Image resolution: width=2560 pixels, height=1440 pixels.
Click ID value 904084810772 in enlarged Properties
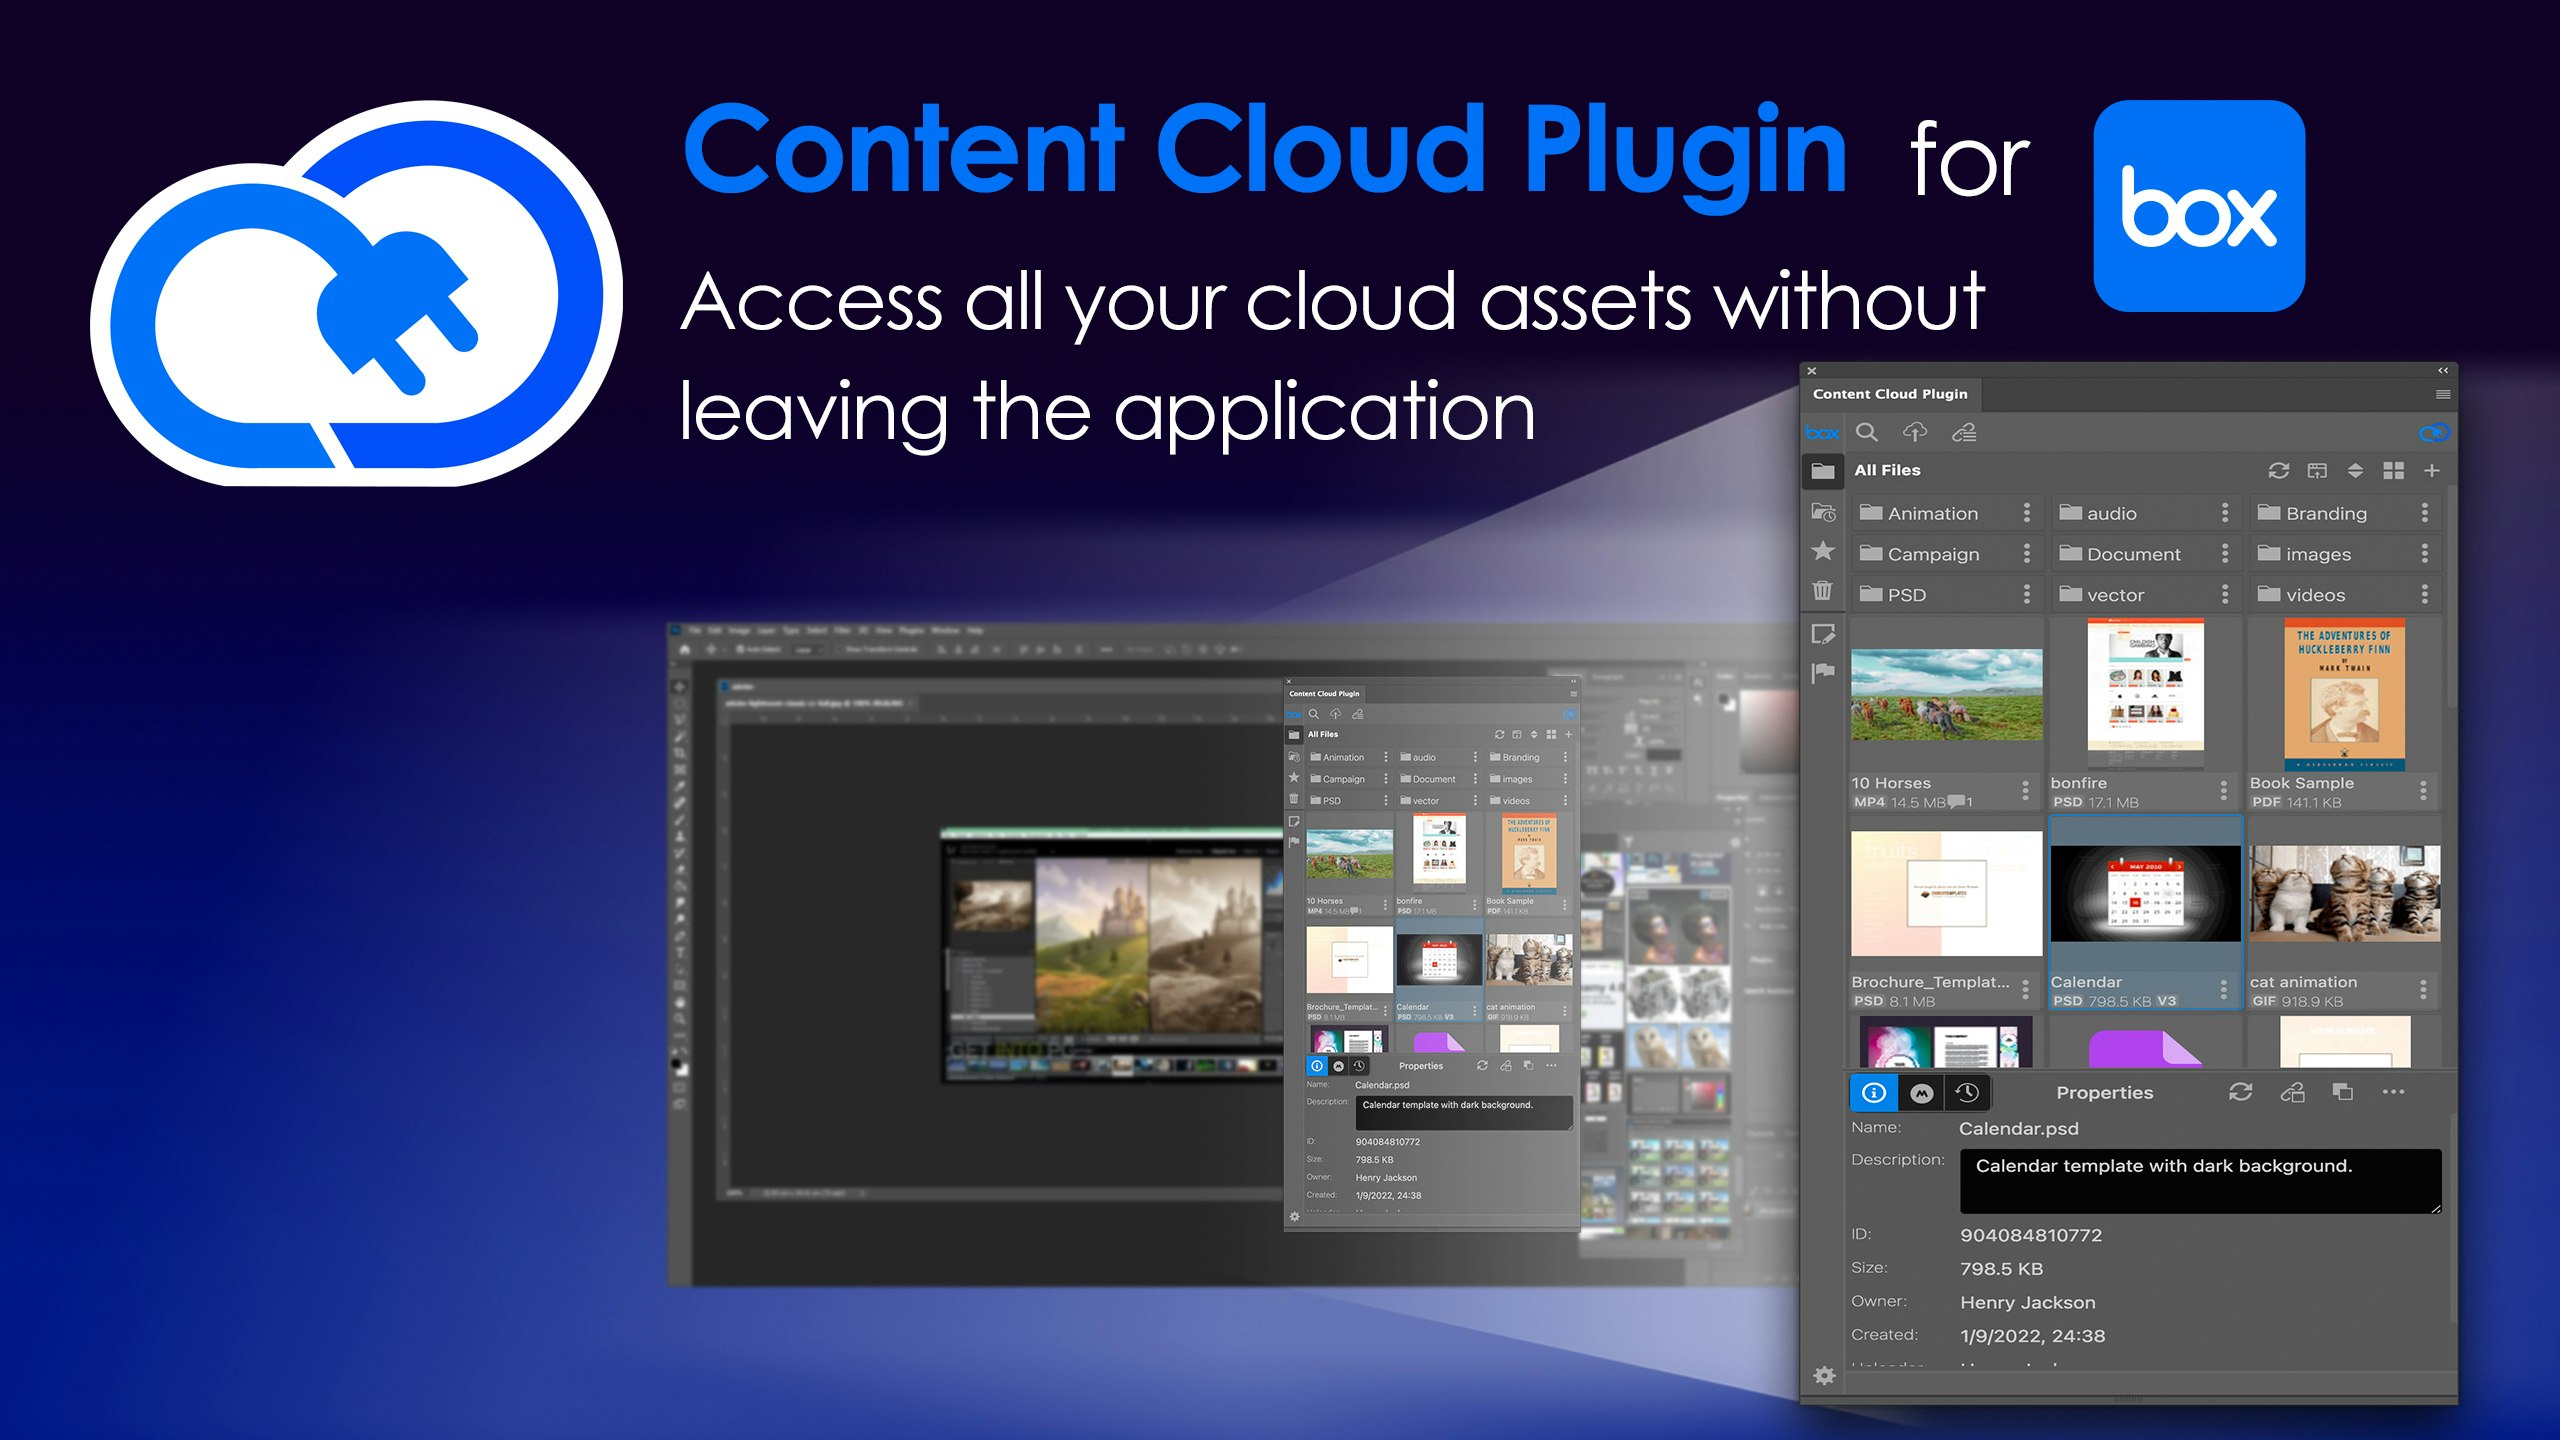(2030, 1235)
